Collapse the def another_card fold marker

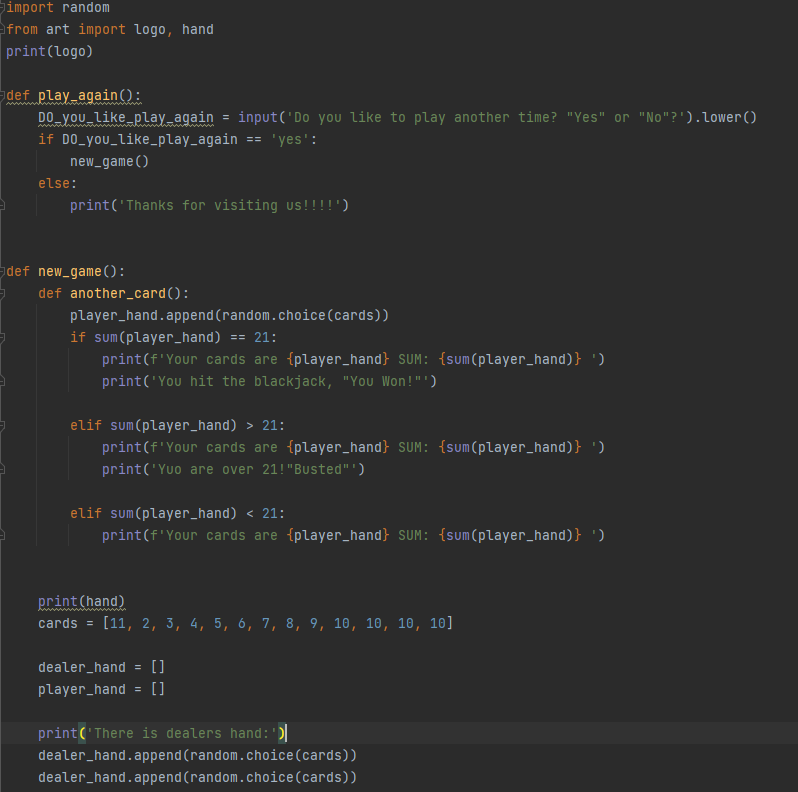[x=3, y=294]
